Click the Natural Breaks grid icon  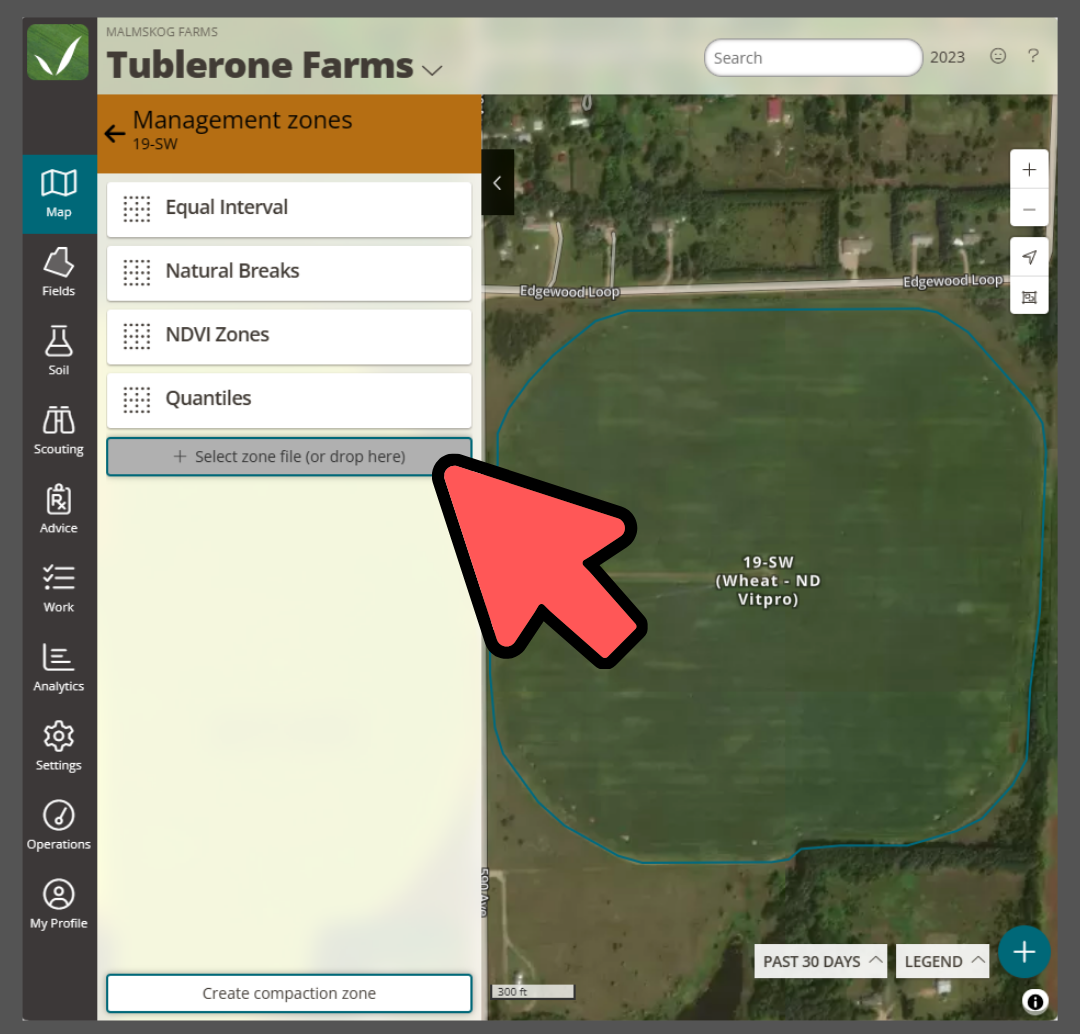[x=136, y=272]
